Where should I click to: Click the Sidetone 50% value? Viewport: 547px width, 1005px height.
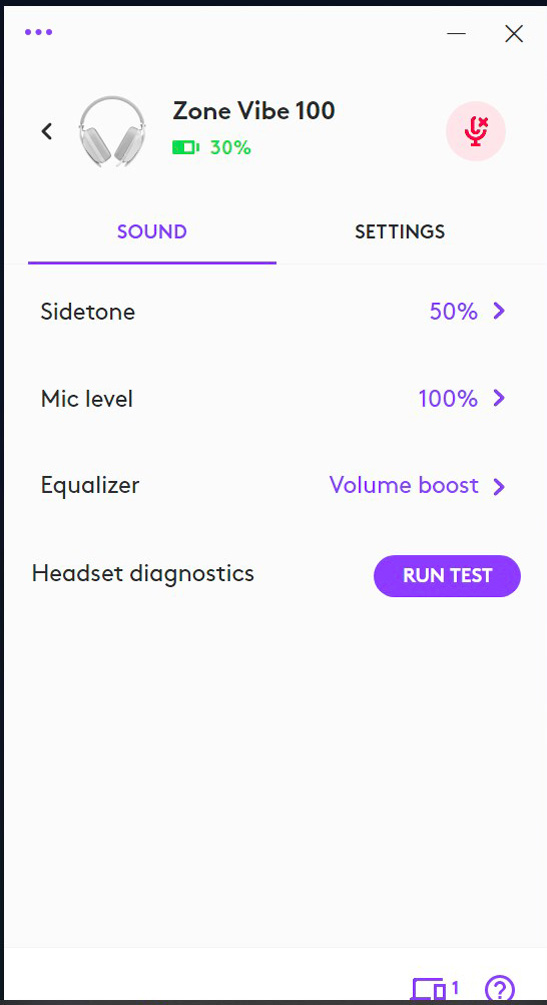click(453, 311)
